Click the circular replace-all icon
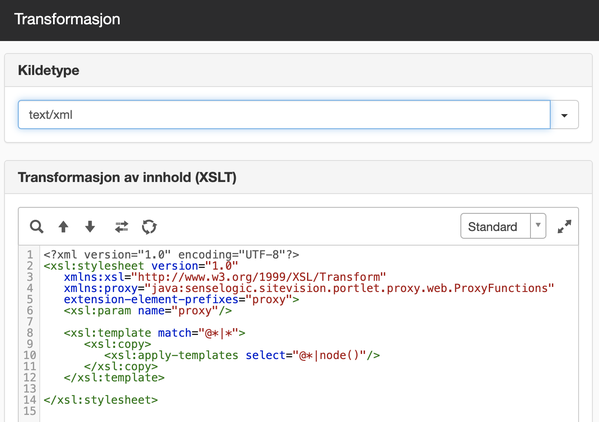This screenshot has width=599, height=422. [x=149, y=226]
